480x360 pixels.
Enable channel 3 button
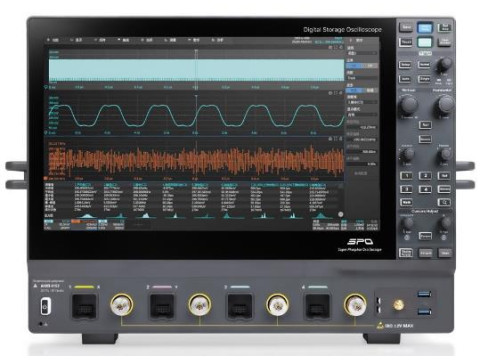(x=406, y=189)
